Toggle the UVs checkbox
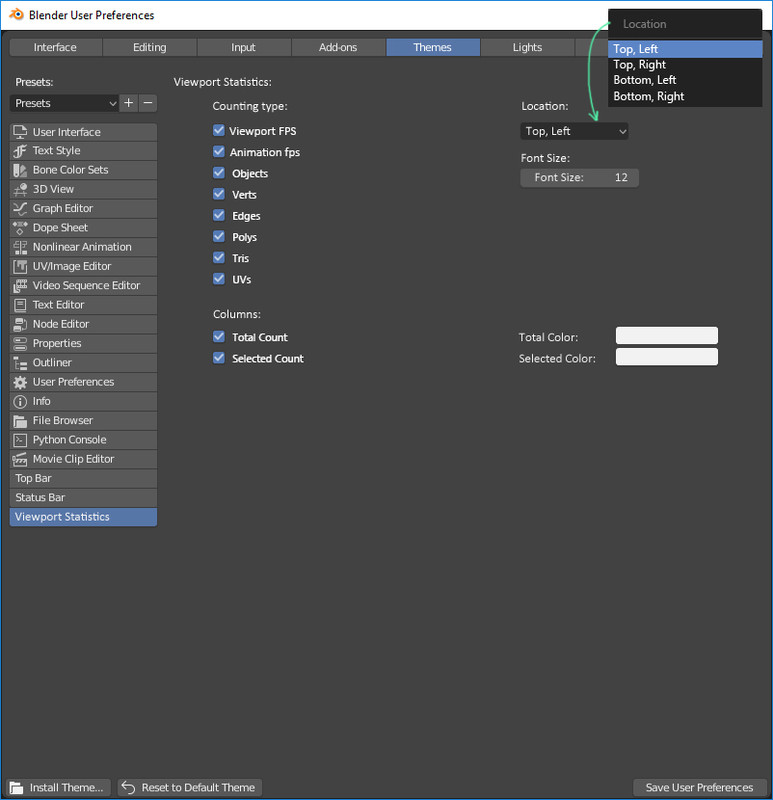773x800 pixels. click(x=219, y=279)
